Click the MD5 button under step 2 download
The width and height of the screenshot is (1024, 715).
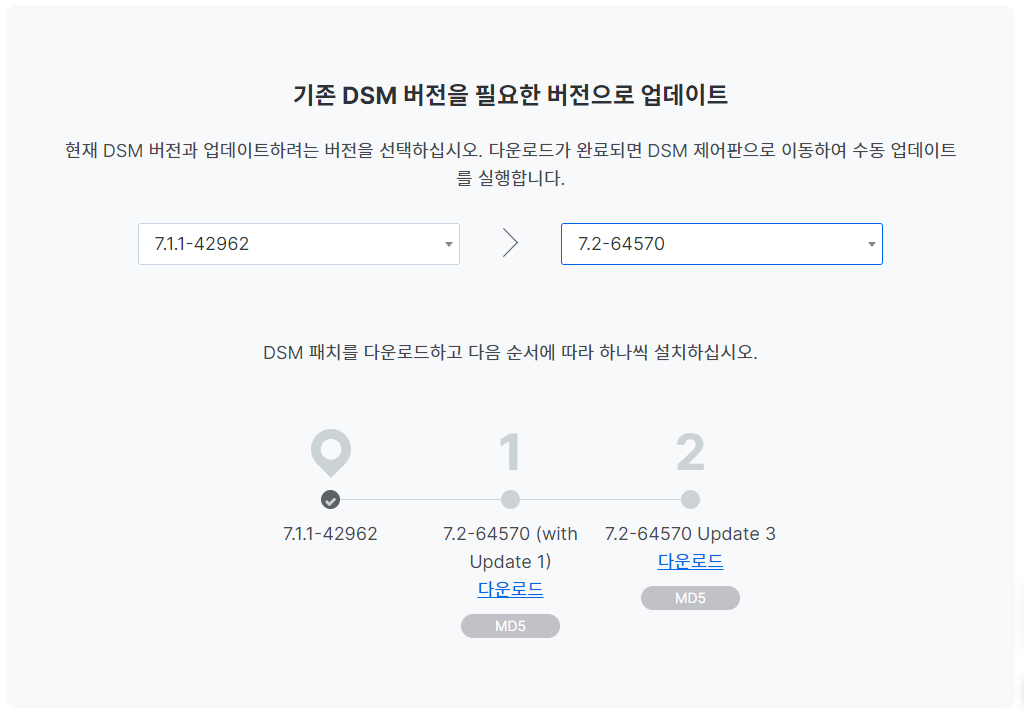690,597
